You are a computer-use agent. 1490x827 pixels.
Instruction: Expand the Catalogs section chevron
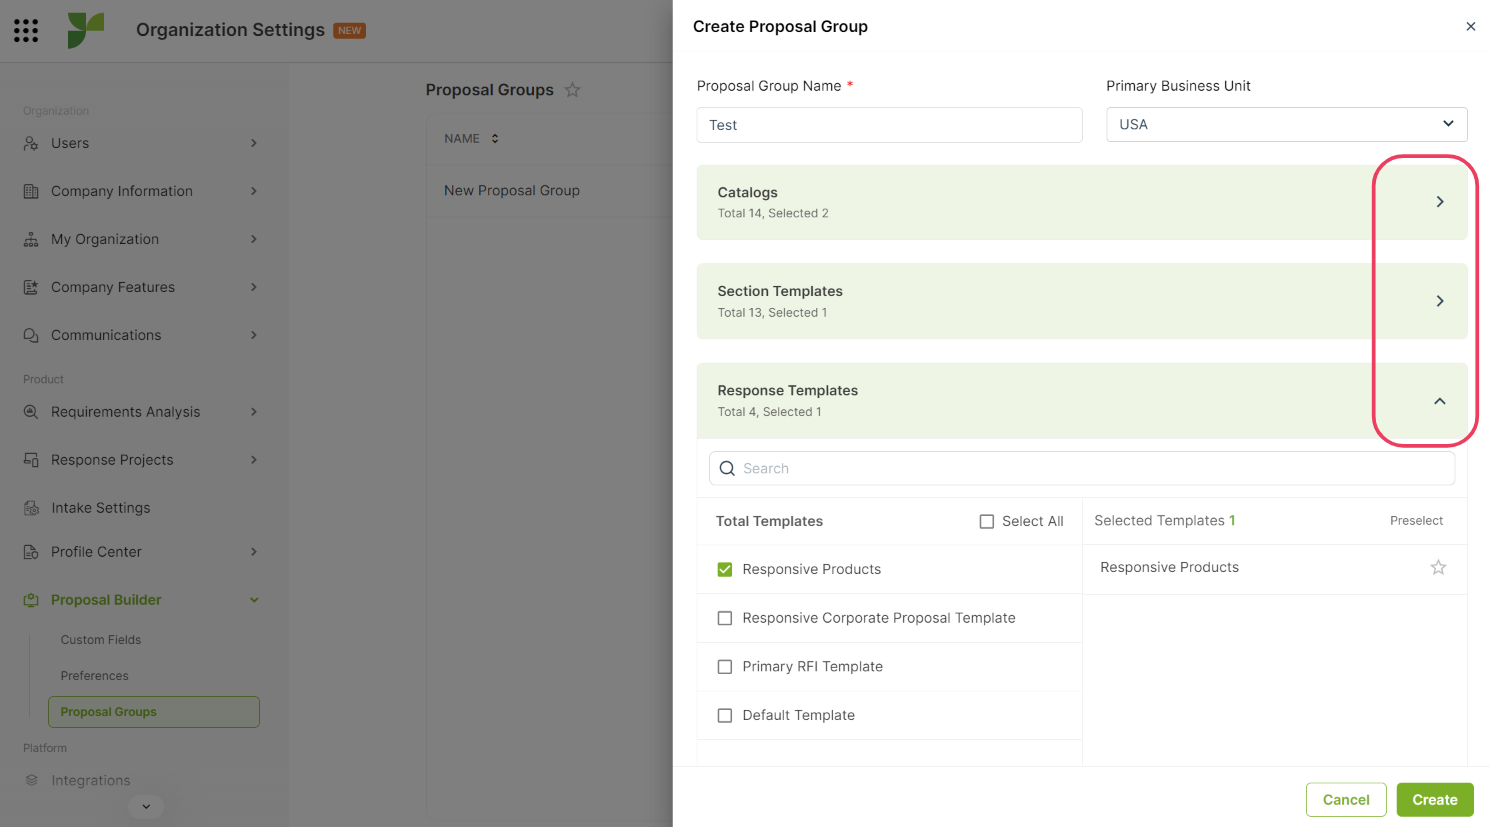[1440, 202]
